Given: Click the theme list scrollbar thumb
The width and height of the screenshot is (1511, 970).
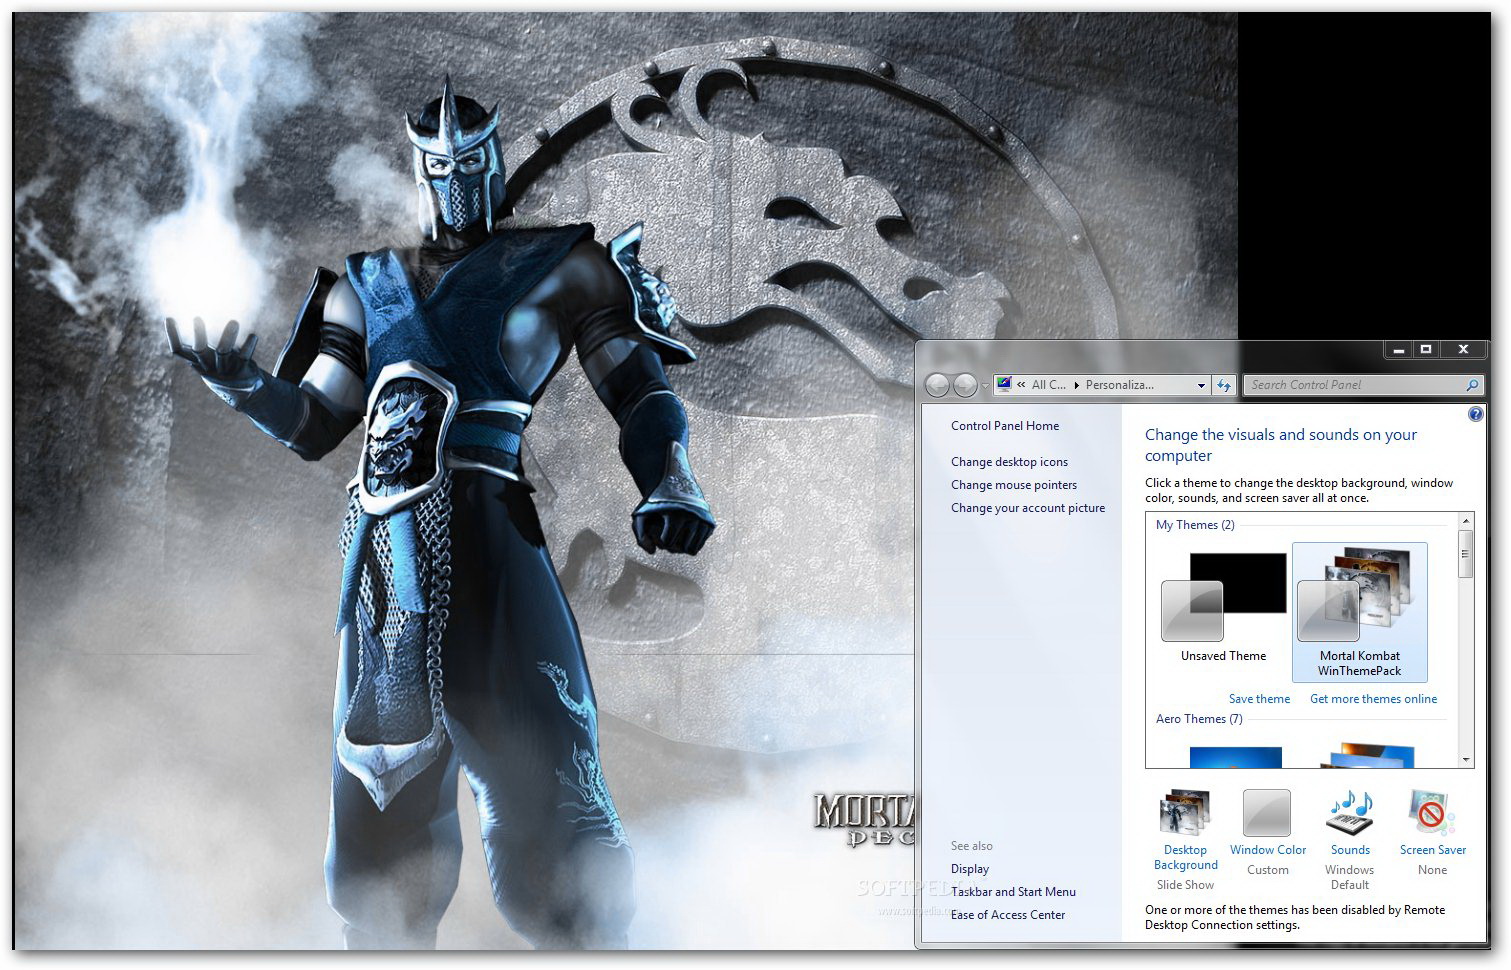Looking at the screenshot, I should coord(1466,554).
